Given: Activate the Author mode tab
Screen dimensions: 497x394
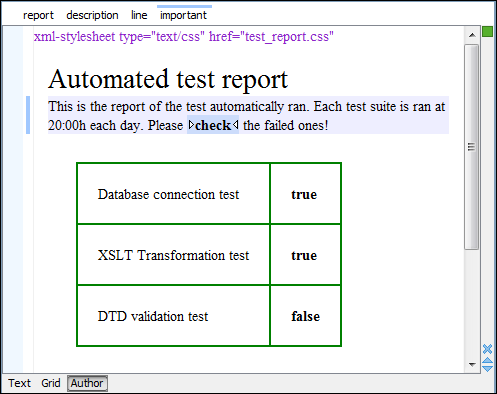Looking at the screenshot, I should [87, 383].
